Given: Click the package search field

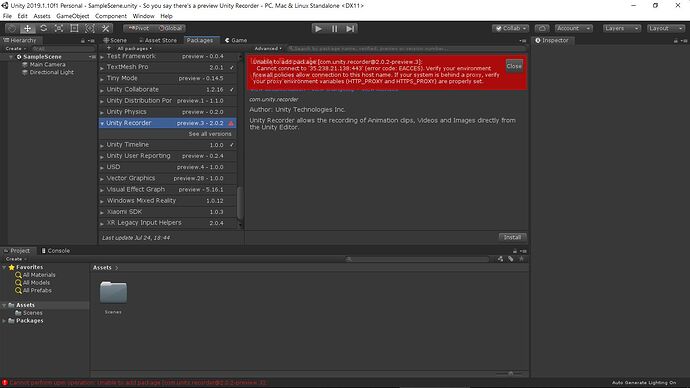Looking at the screenshot, I should [x=406, y=48].
